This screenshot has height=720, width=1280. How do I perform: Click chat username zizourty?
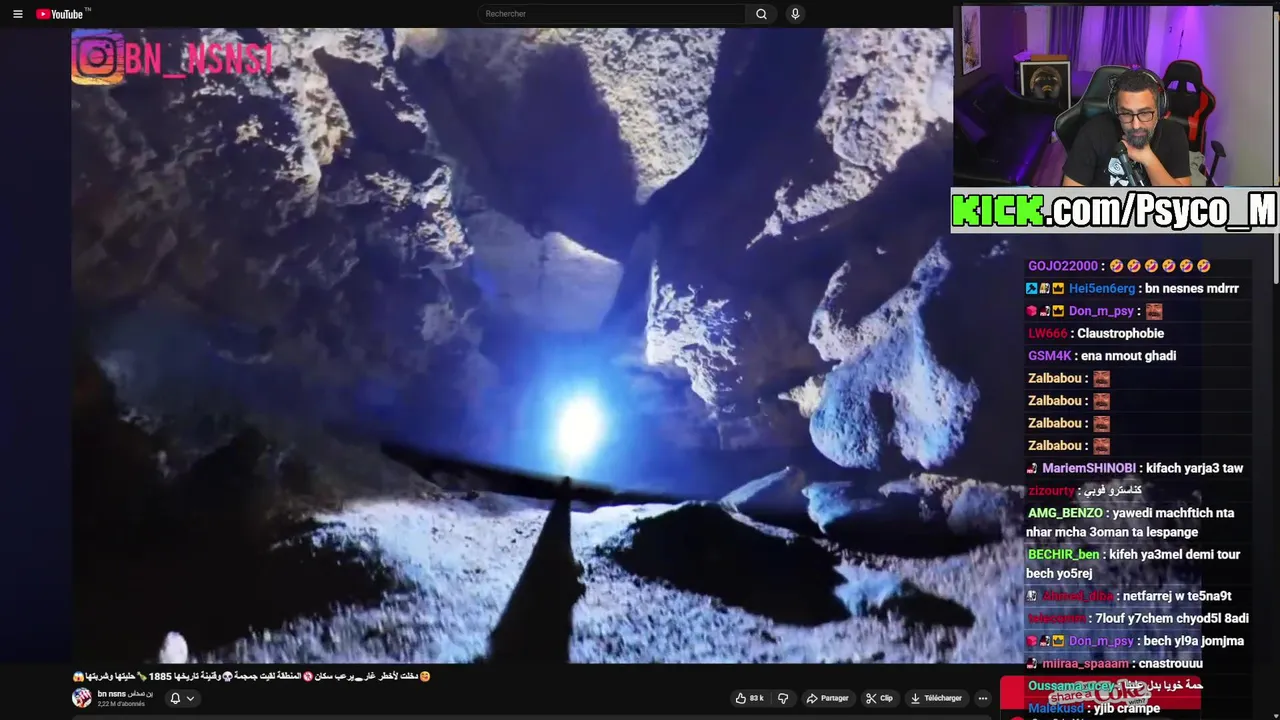point(1051,491)
